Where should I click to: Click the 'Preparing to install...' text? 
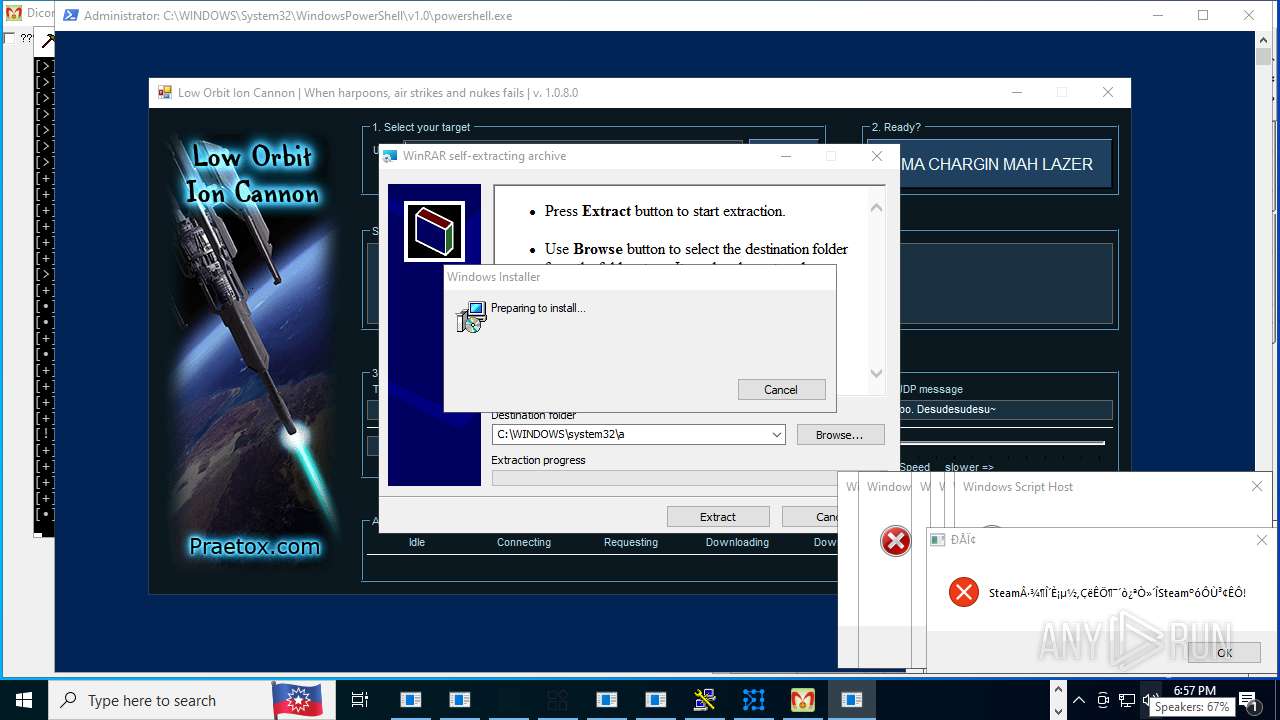(538, 308)
